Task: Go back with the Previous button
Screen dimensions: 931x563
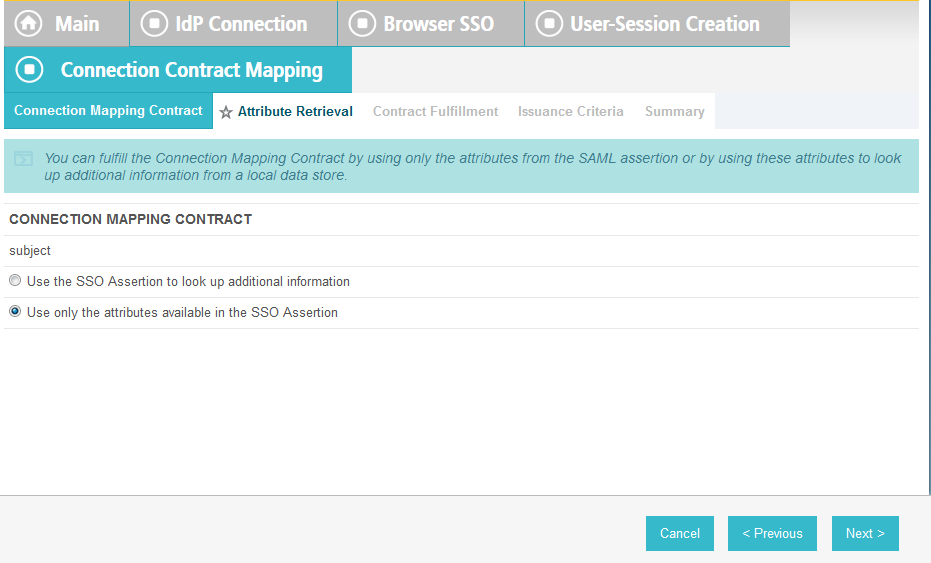Action: 772,533
